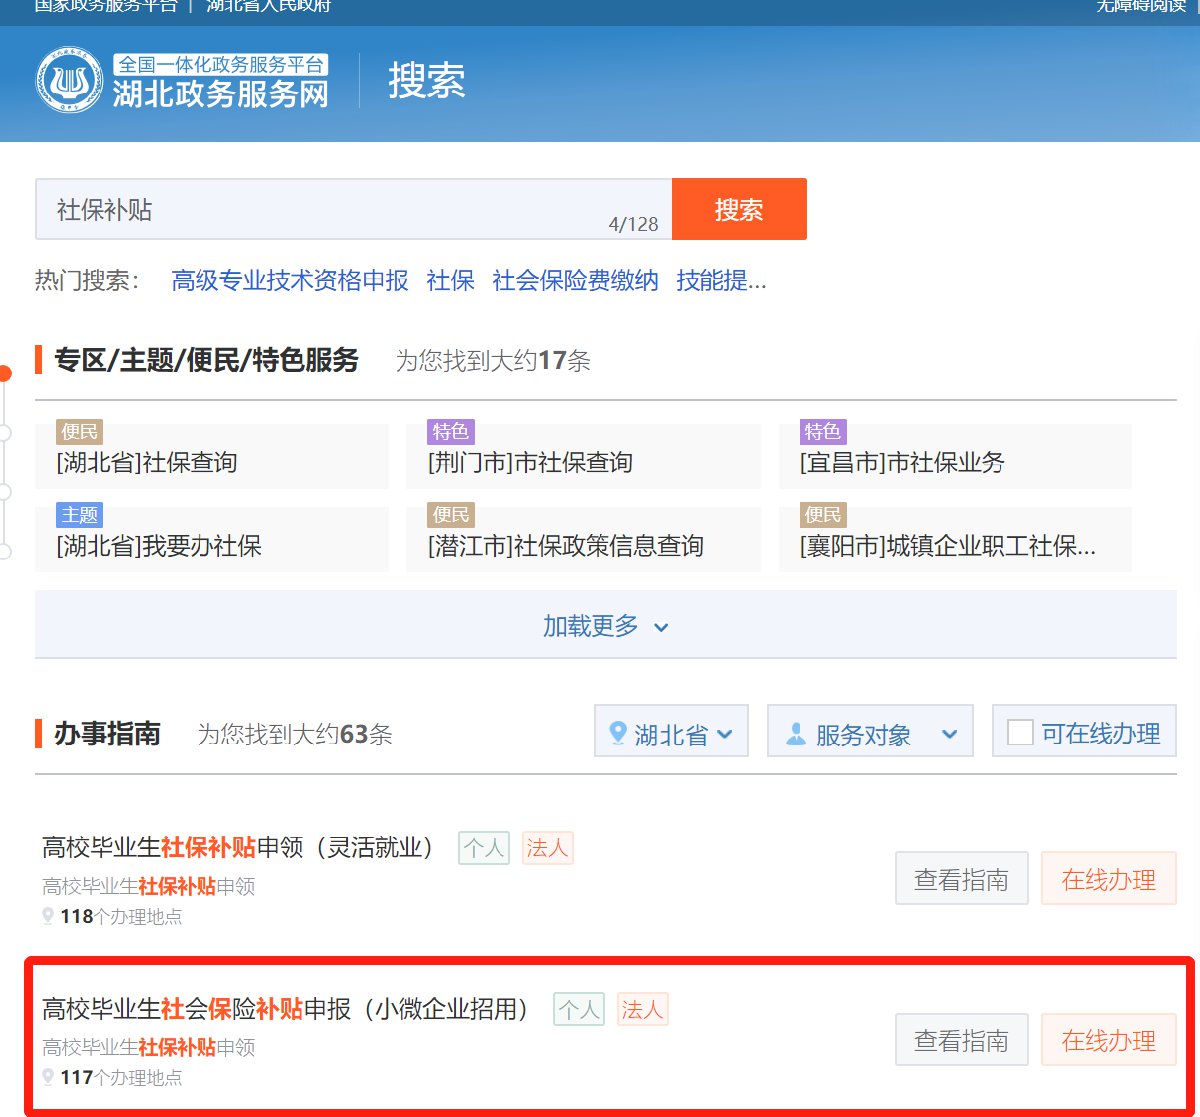Click the orange active timeline dot at left
The height and width of the screenshot is (1117, 1200).
coord(5,374)
